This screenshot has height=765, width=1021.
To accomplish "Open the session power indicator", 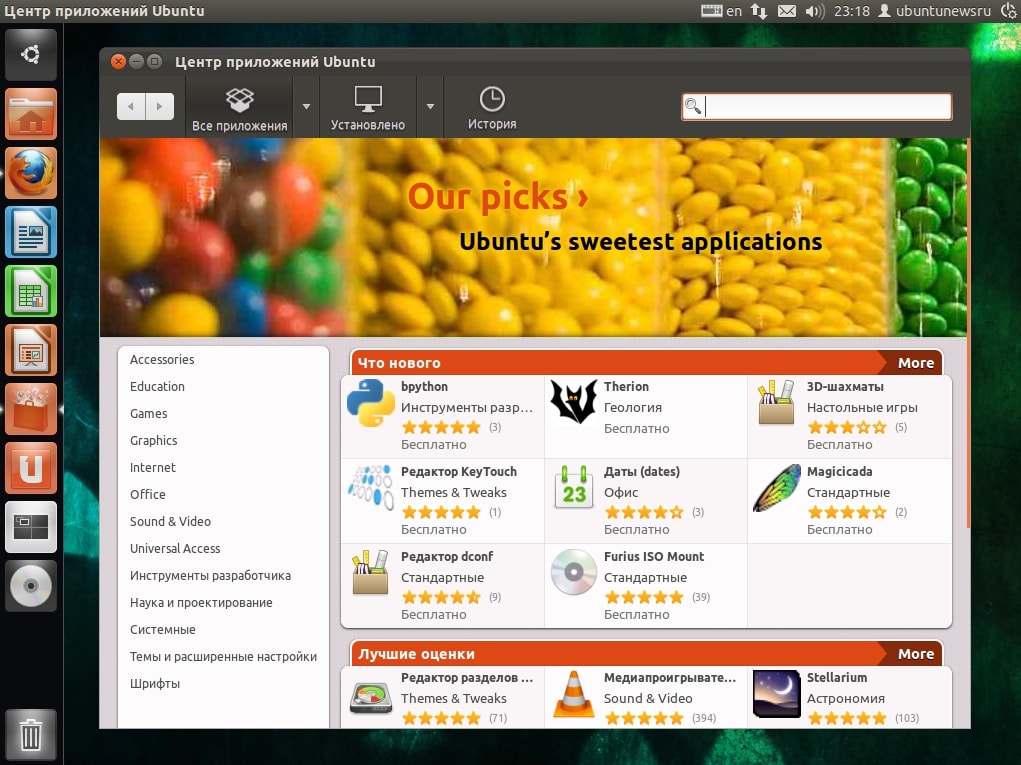I will [1009, 11].
